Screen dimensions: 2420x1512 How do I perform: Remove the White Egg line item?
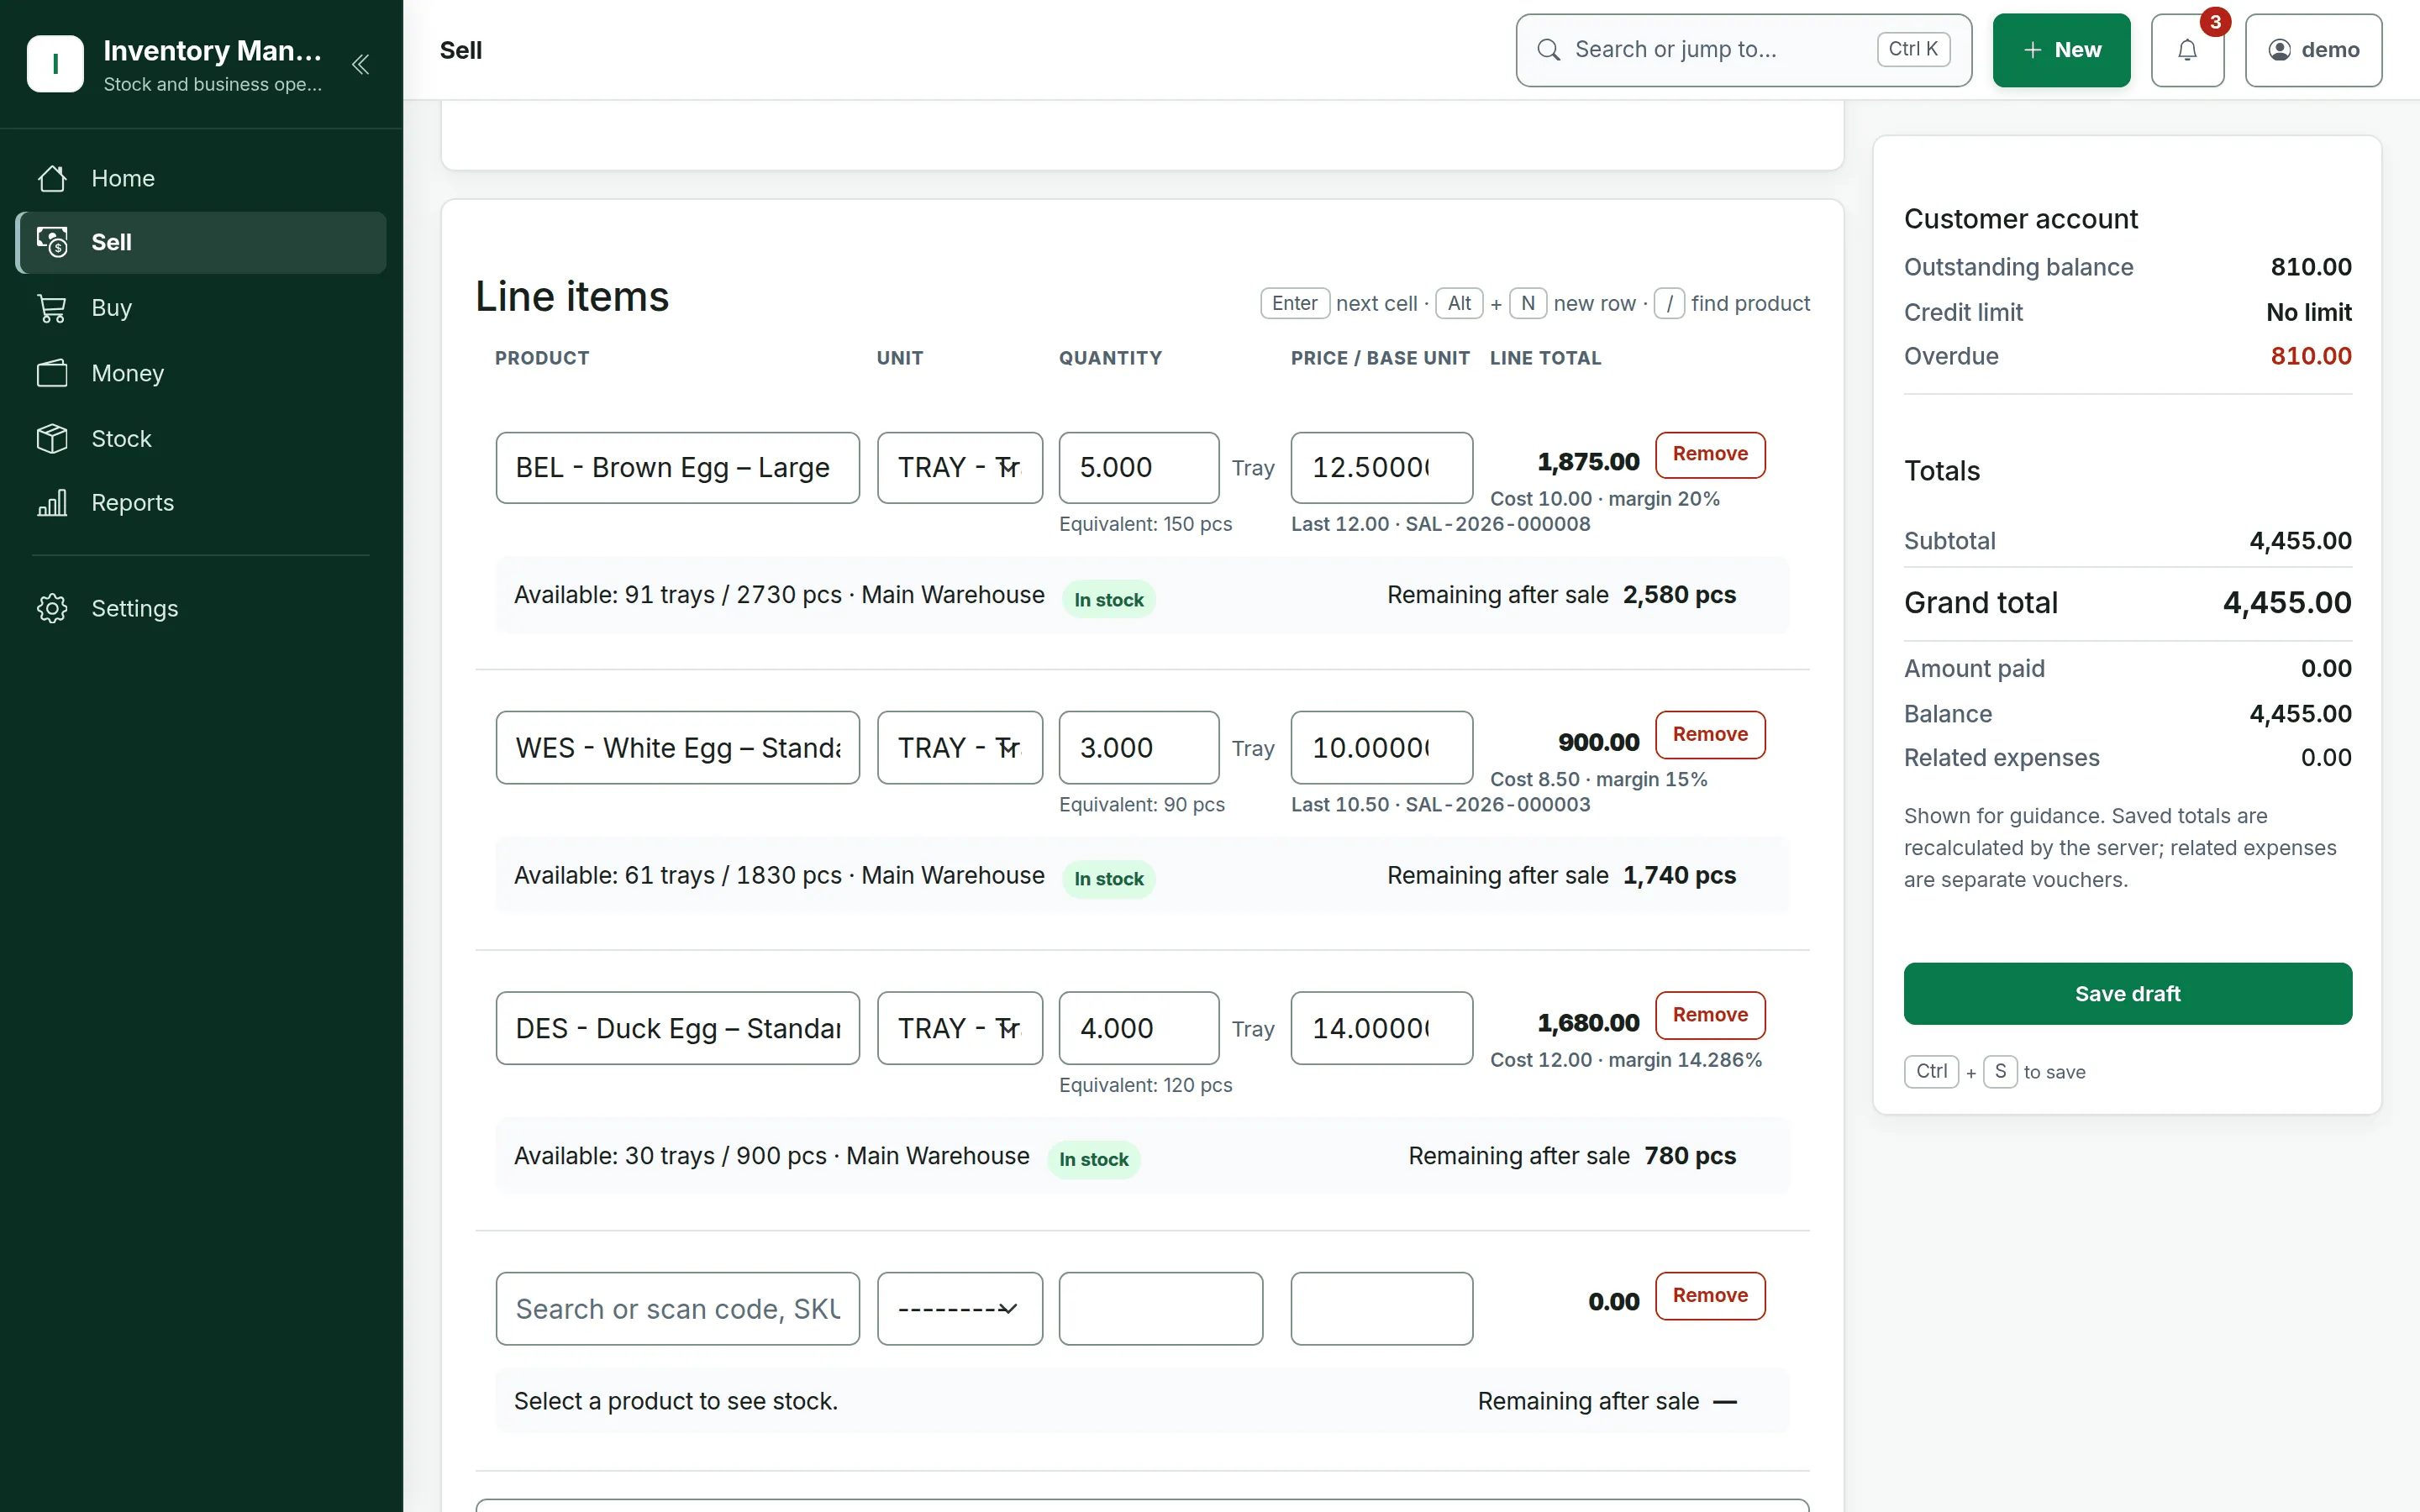1710,735
